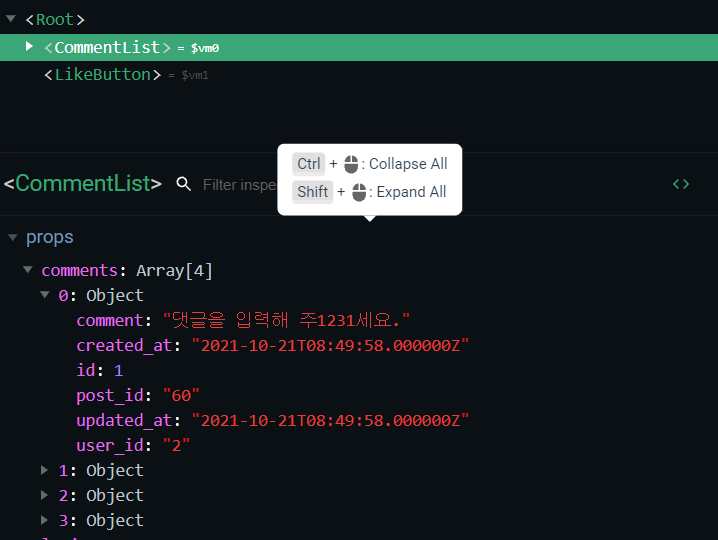Click the mouse icon beside Expand All
This screenshot has width=718, height=540.
coord(359,192)
